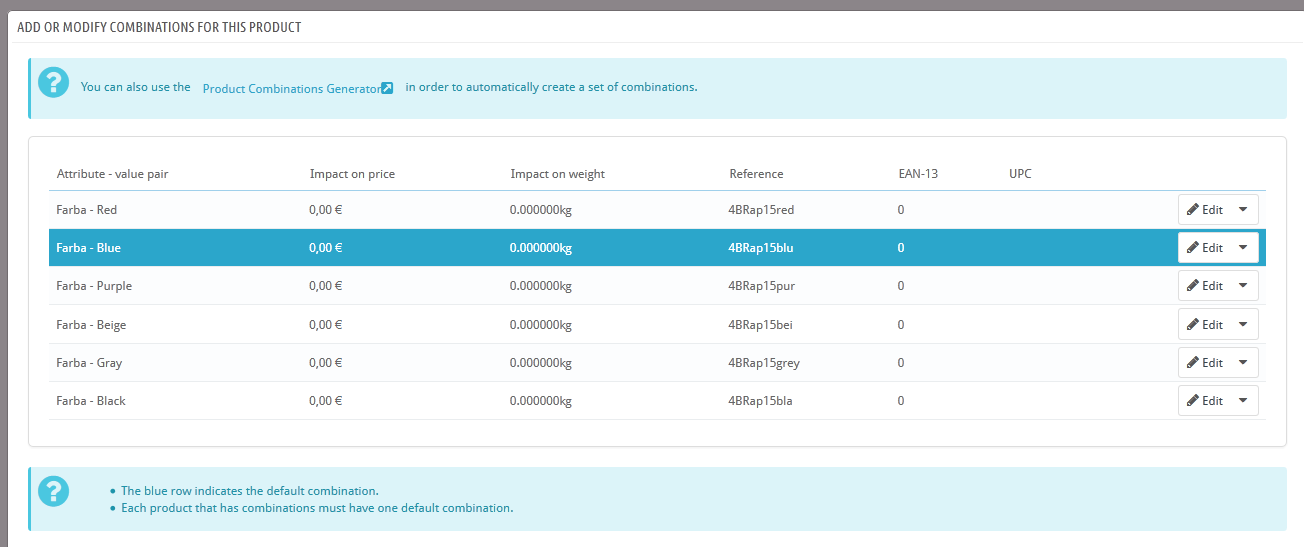Expand the dropdown arrow for Farba - Gray row
Image resolution: width=1304 pixels, height=547 pixels.
1243,363
